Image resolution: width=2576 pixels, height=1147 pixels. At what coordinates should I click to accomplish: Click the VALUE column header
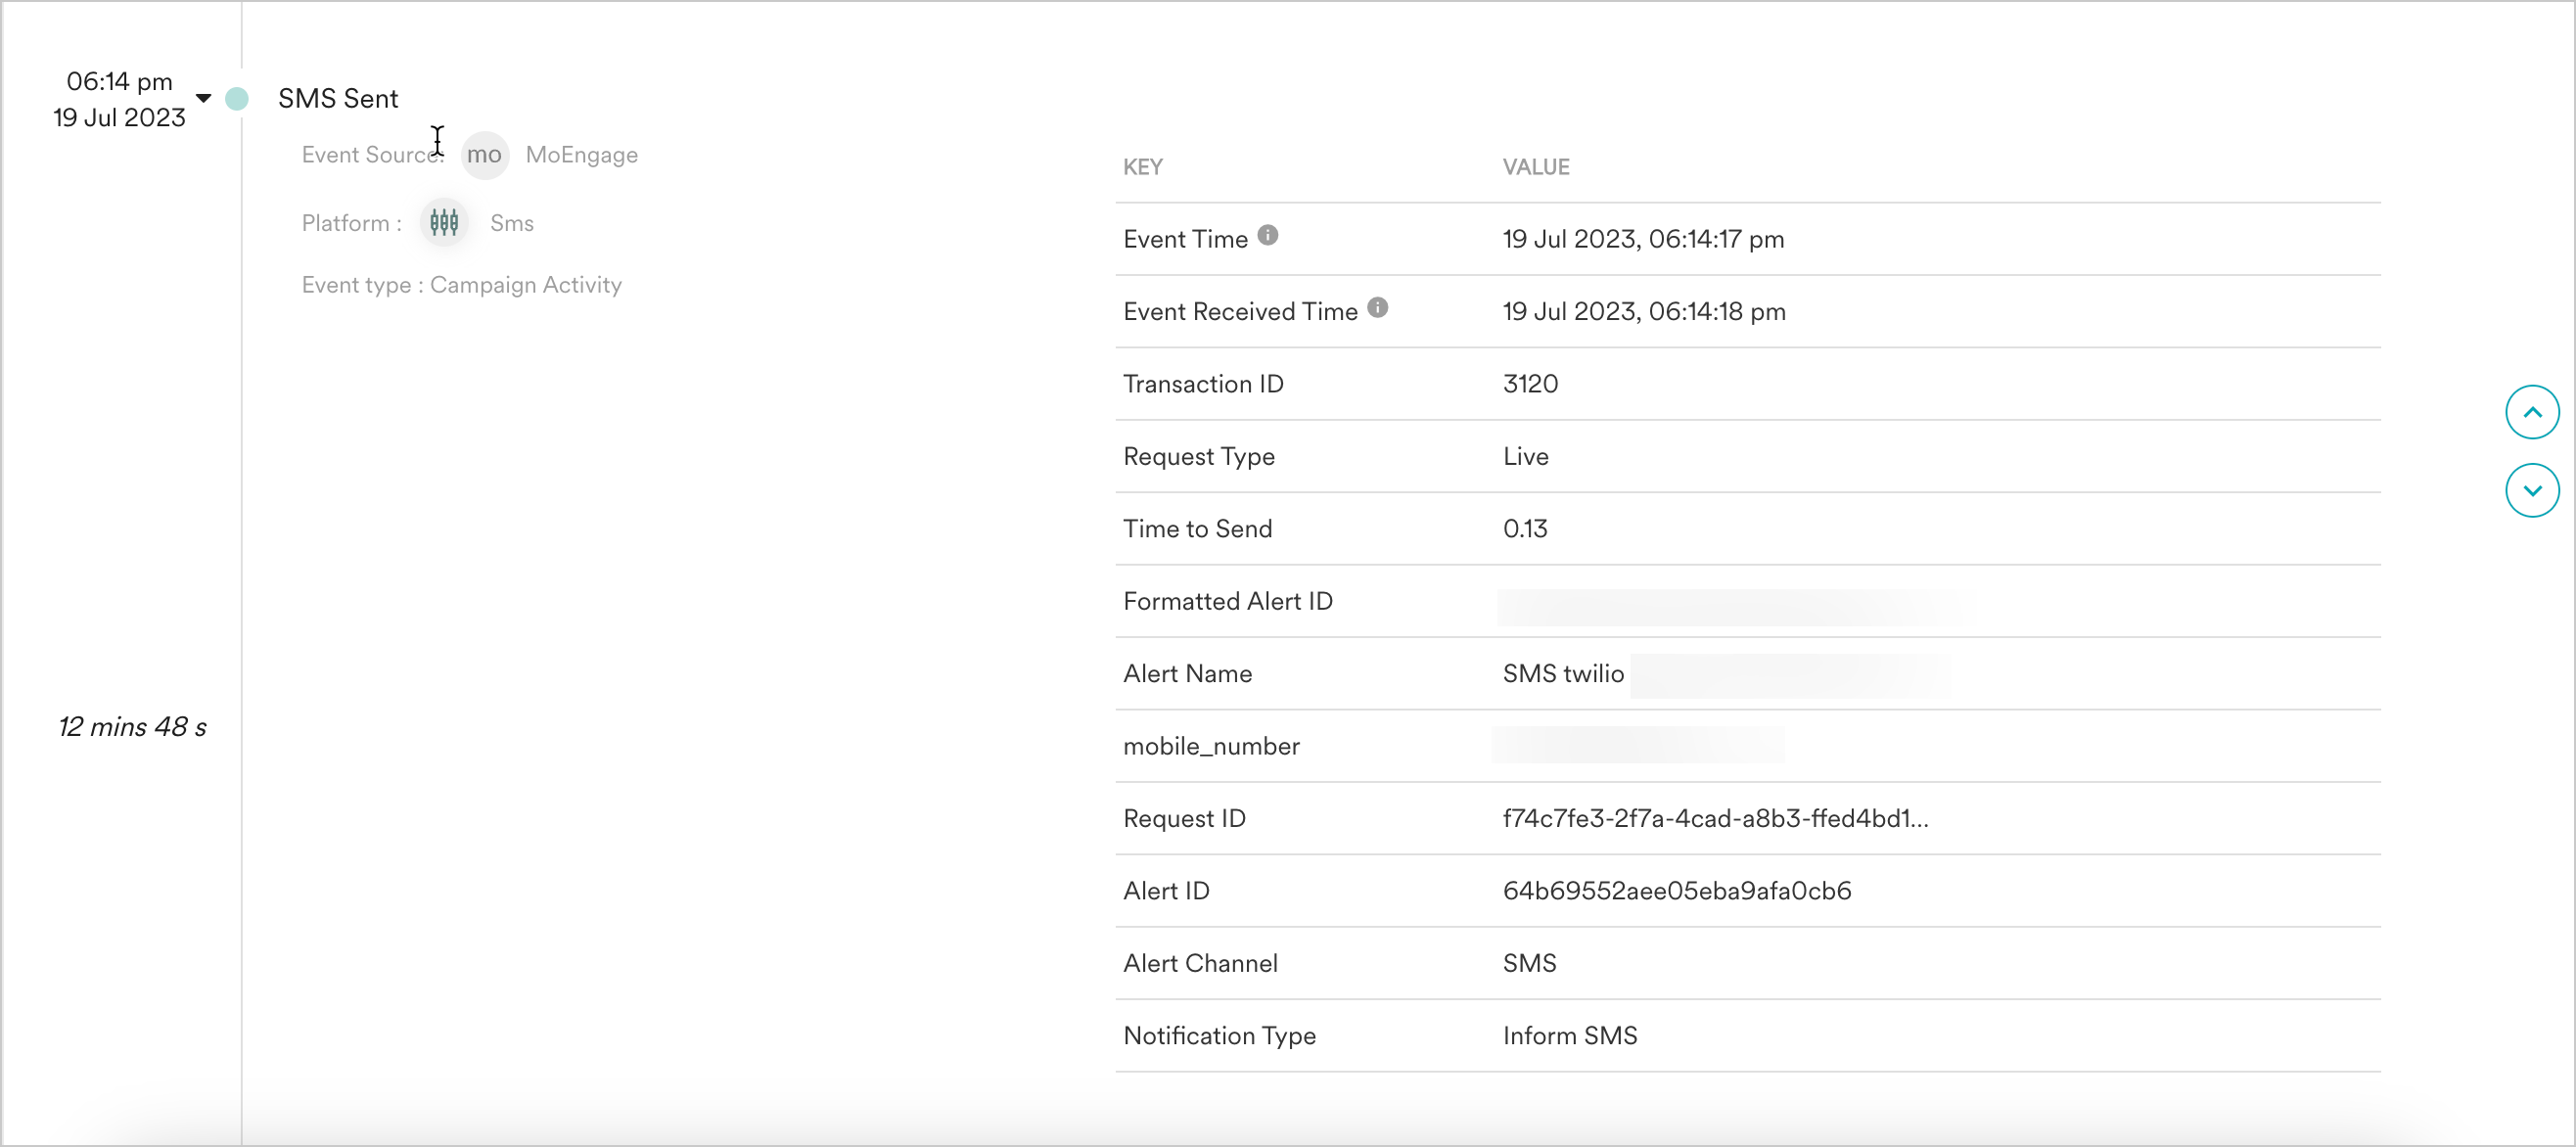1535,167
